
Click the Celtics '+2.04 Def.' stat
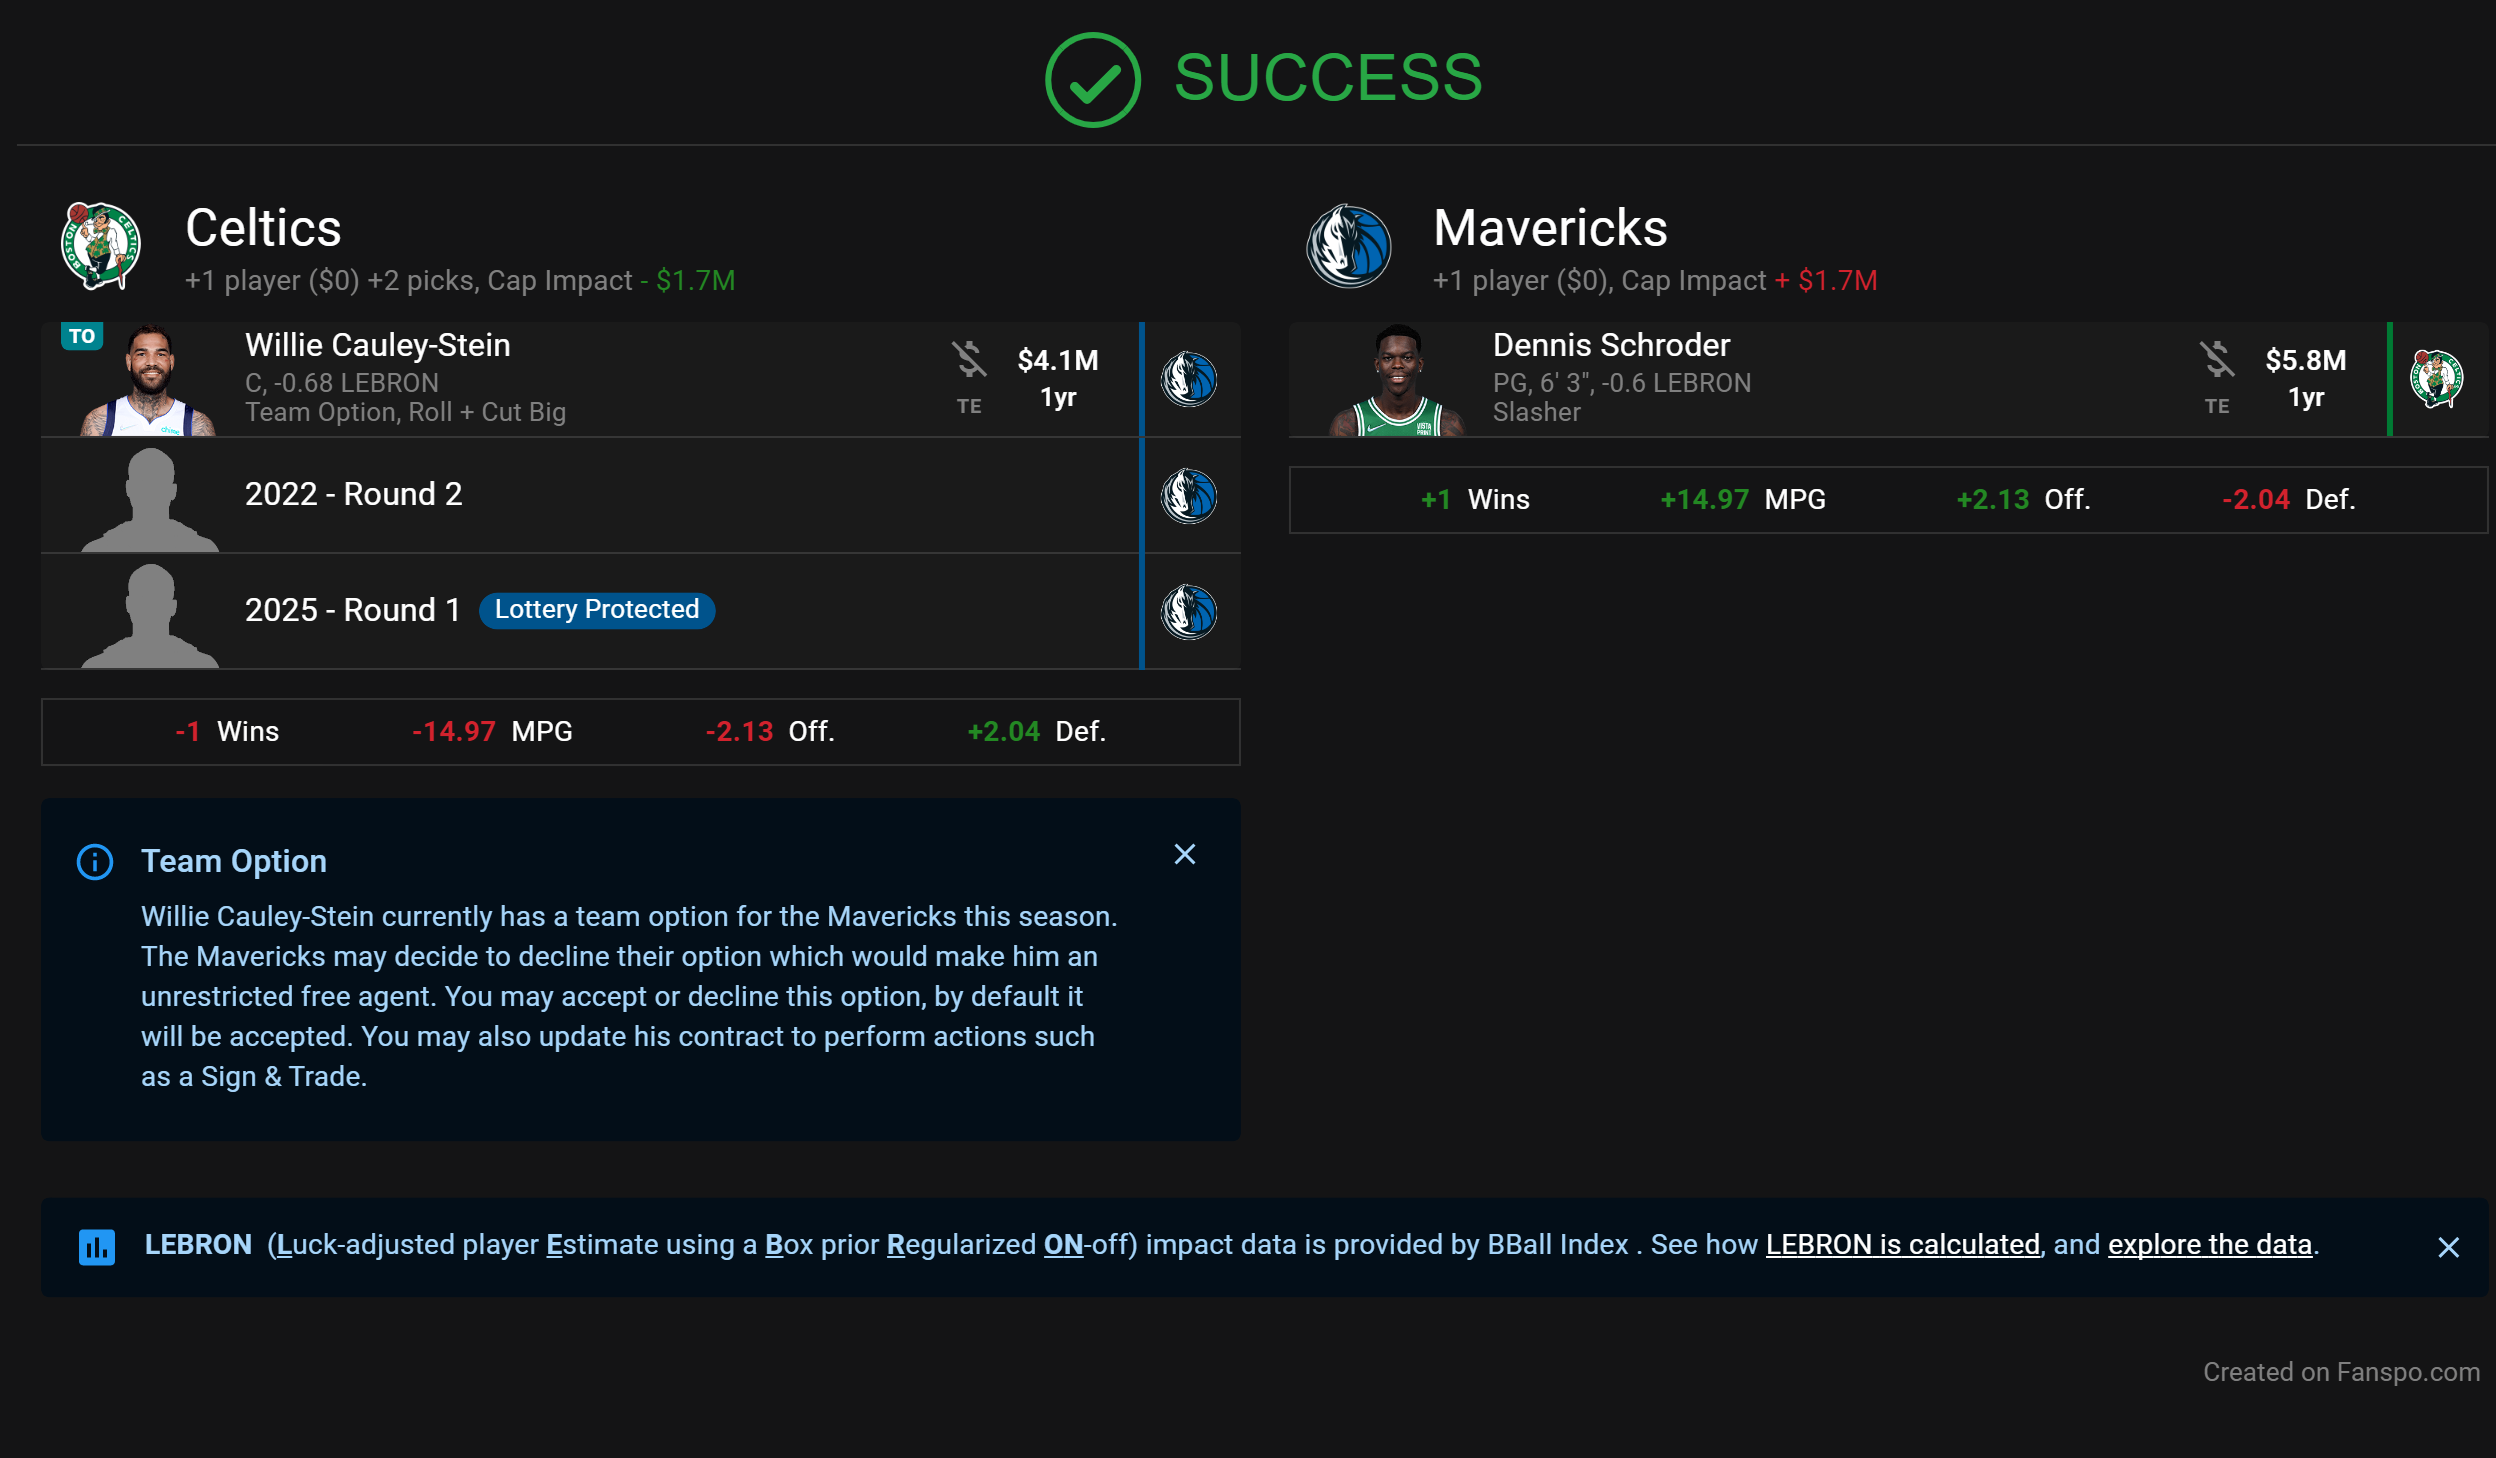1036,732
